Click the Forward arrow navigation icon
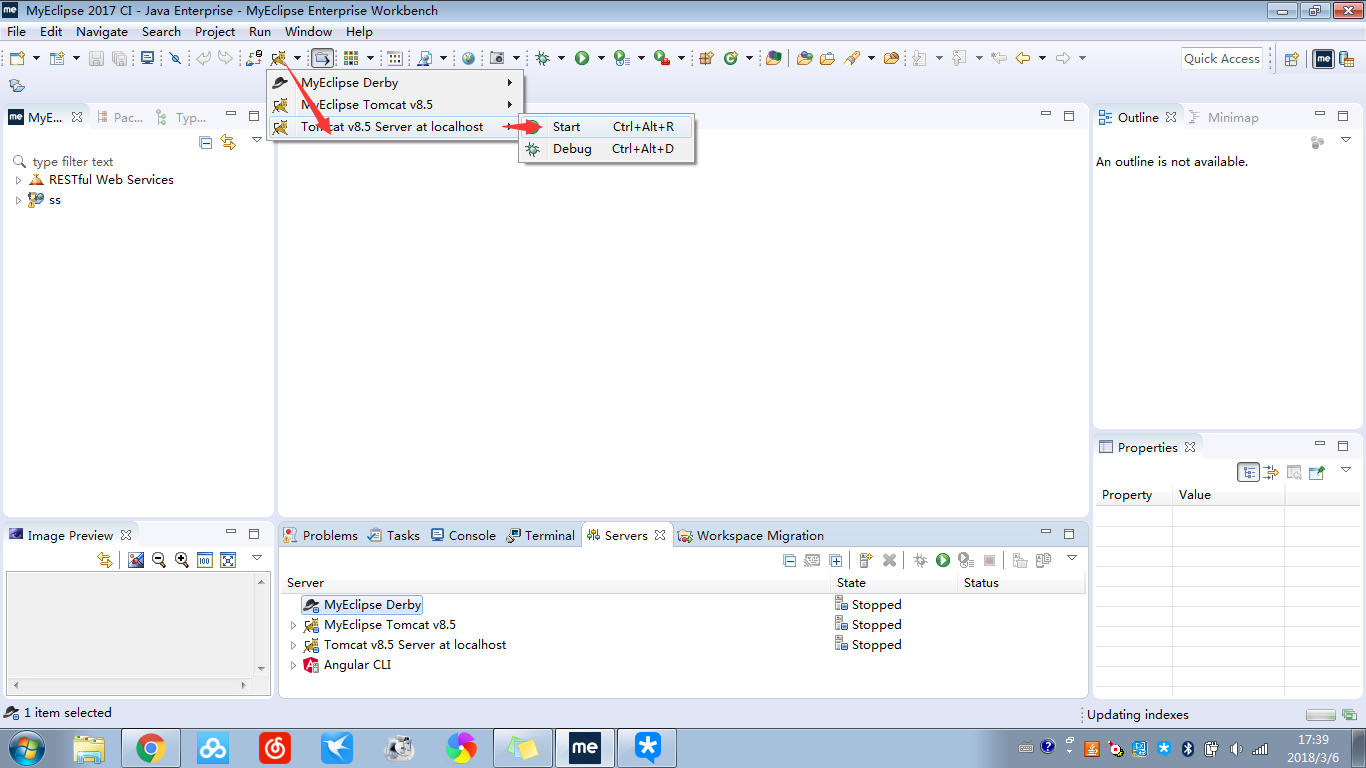The height and width of the screenshot is (768, 1366). [x=1063, y=59]
